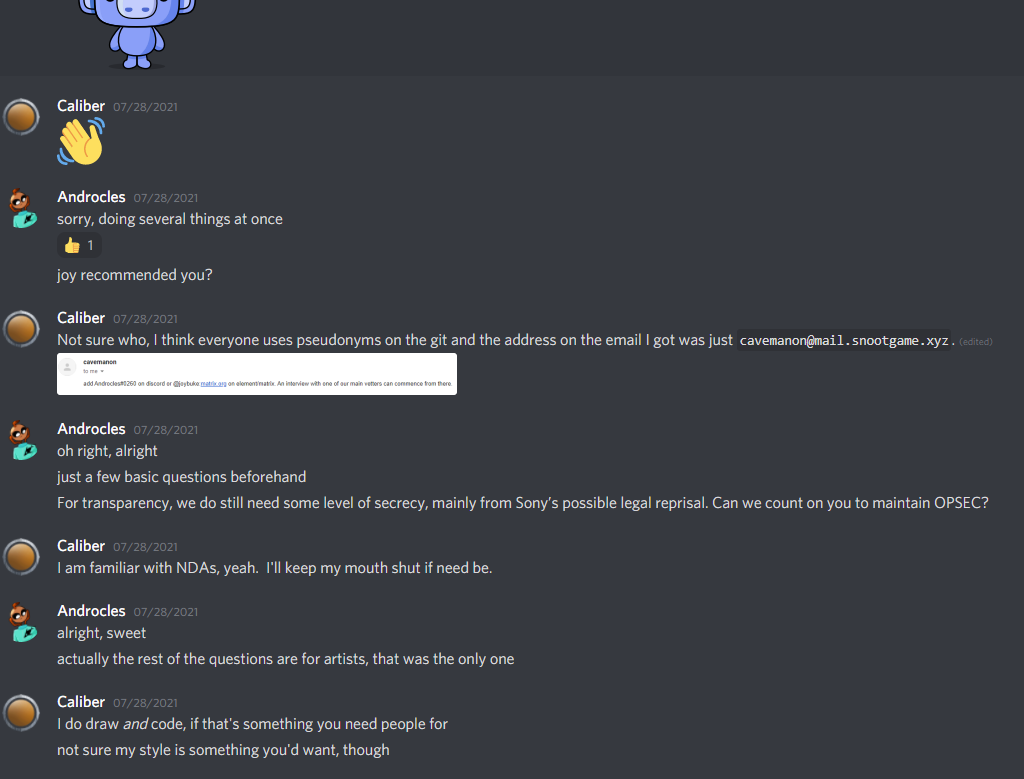Screen dimensions: 1024x779
Task: Click the "(edited)" label on Caliber's message
Action: point(975,342)
